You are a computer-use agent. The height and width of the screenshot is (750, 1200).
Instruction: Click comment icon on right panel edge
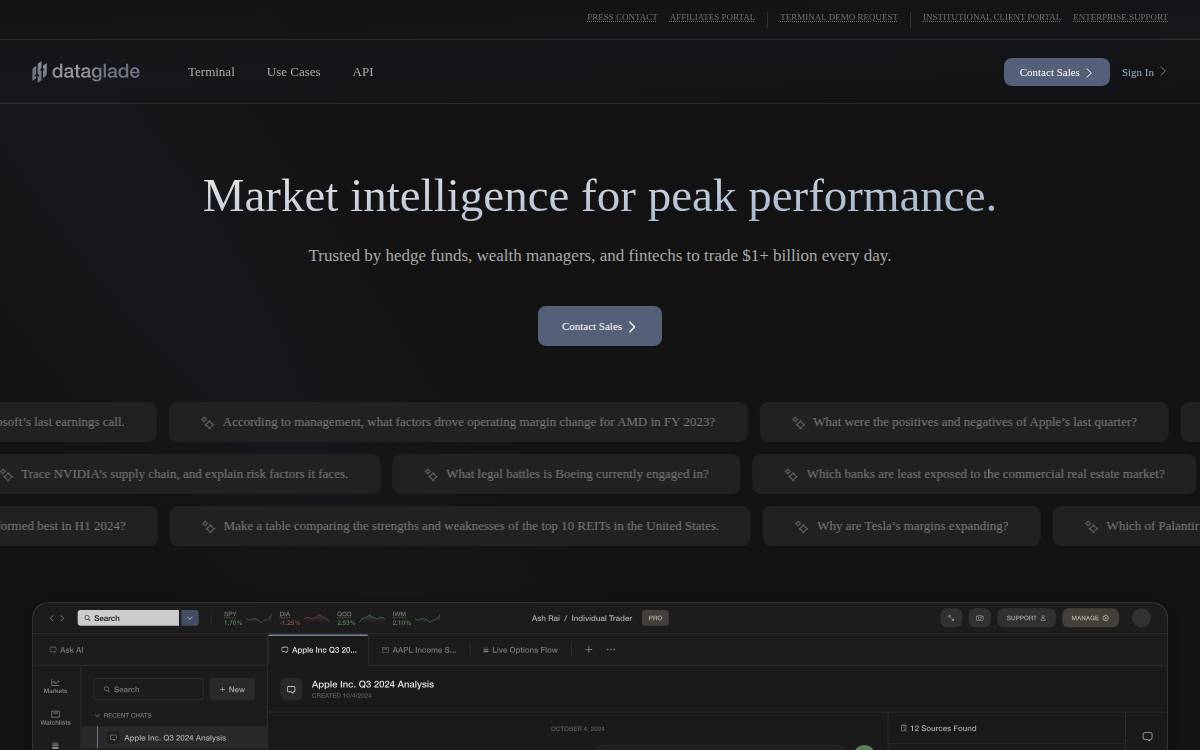(1147, 736)
